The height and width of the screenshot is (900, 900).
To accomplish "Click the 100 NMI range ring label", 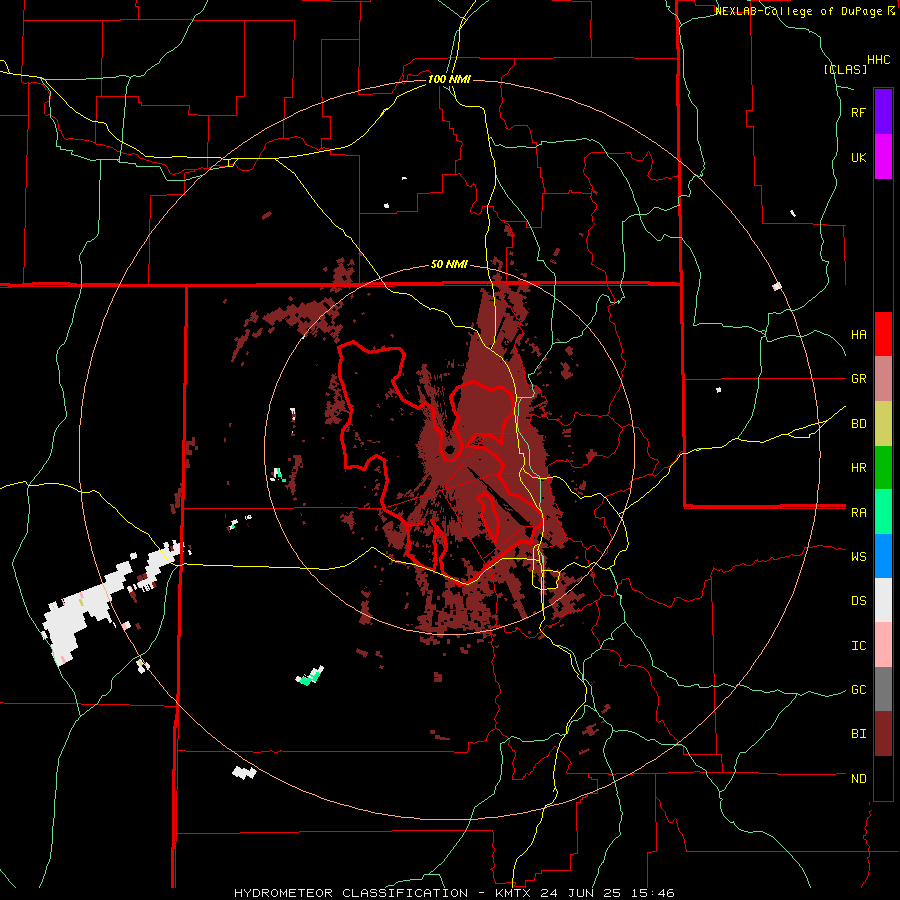I will click(449, 79).
